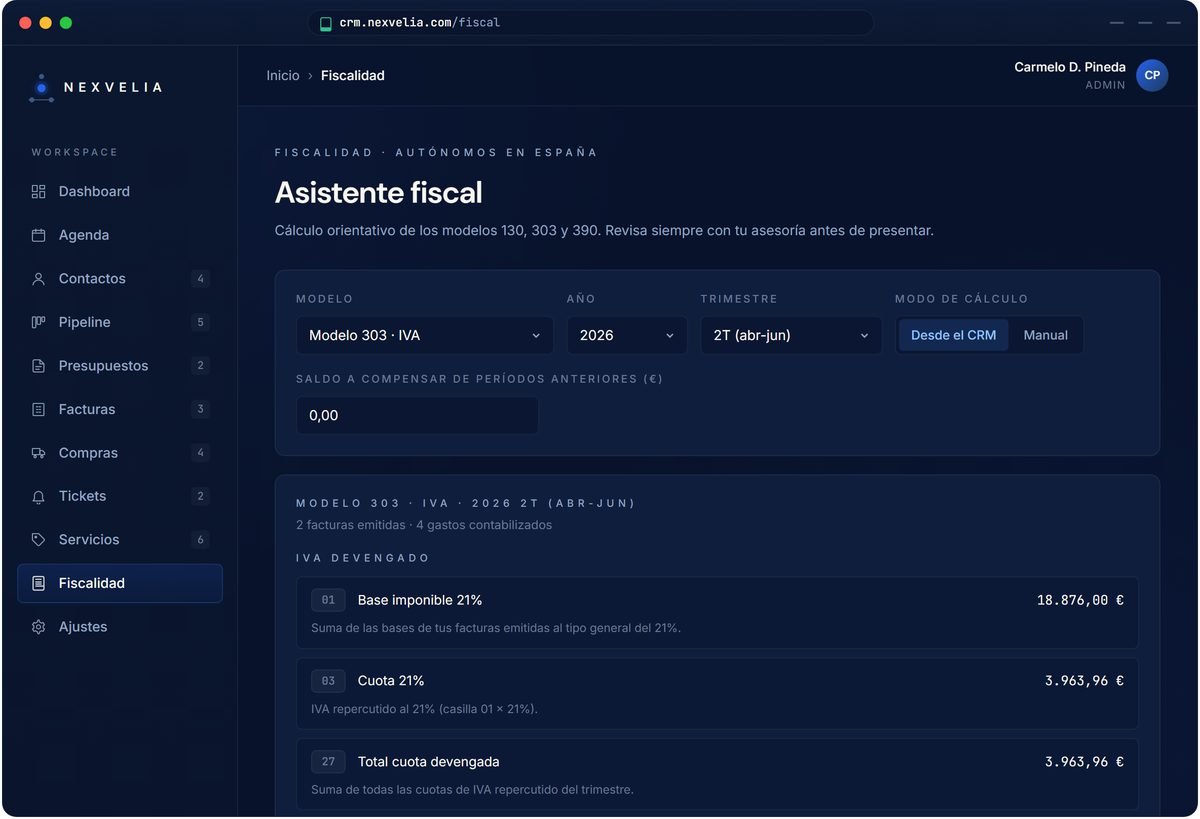This screenshot has width=1200, height=819.
Task: Open the Modelo 303 · IVA dropdown
Action: [425, 335]
